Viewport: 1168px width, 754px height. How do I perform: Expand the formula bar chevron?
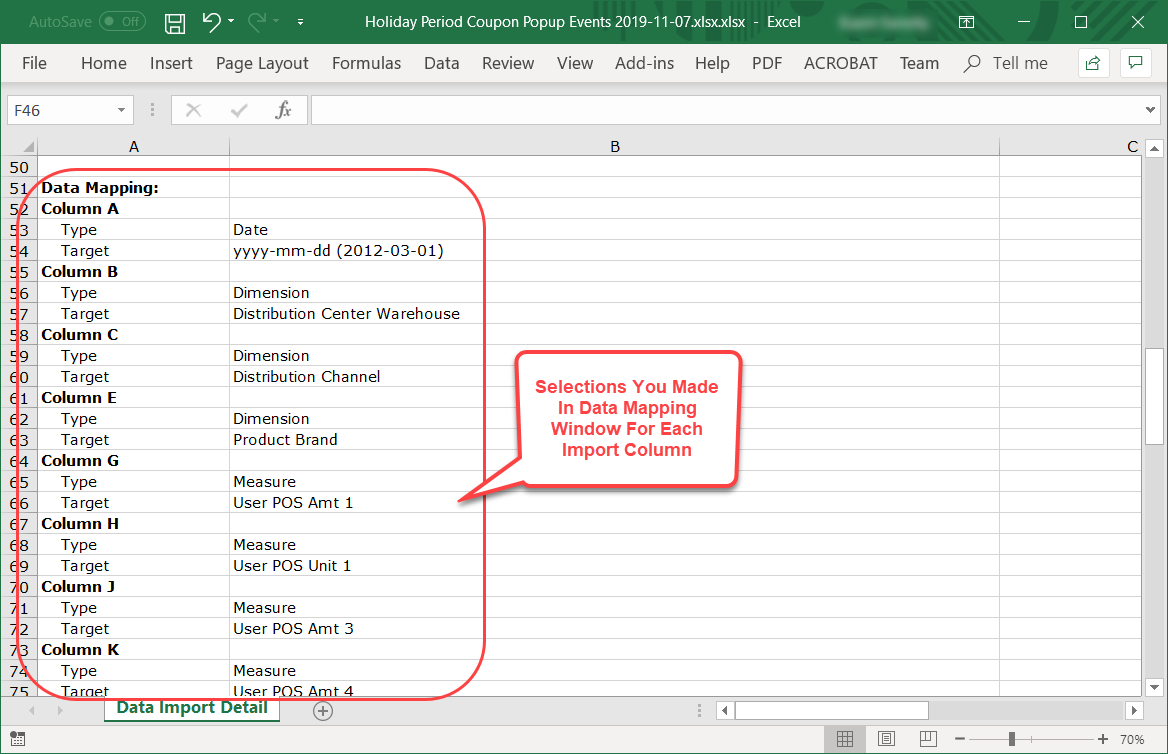pyautogui.click(x=1150, y=110)
